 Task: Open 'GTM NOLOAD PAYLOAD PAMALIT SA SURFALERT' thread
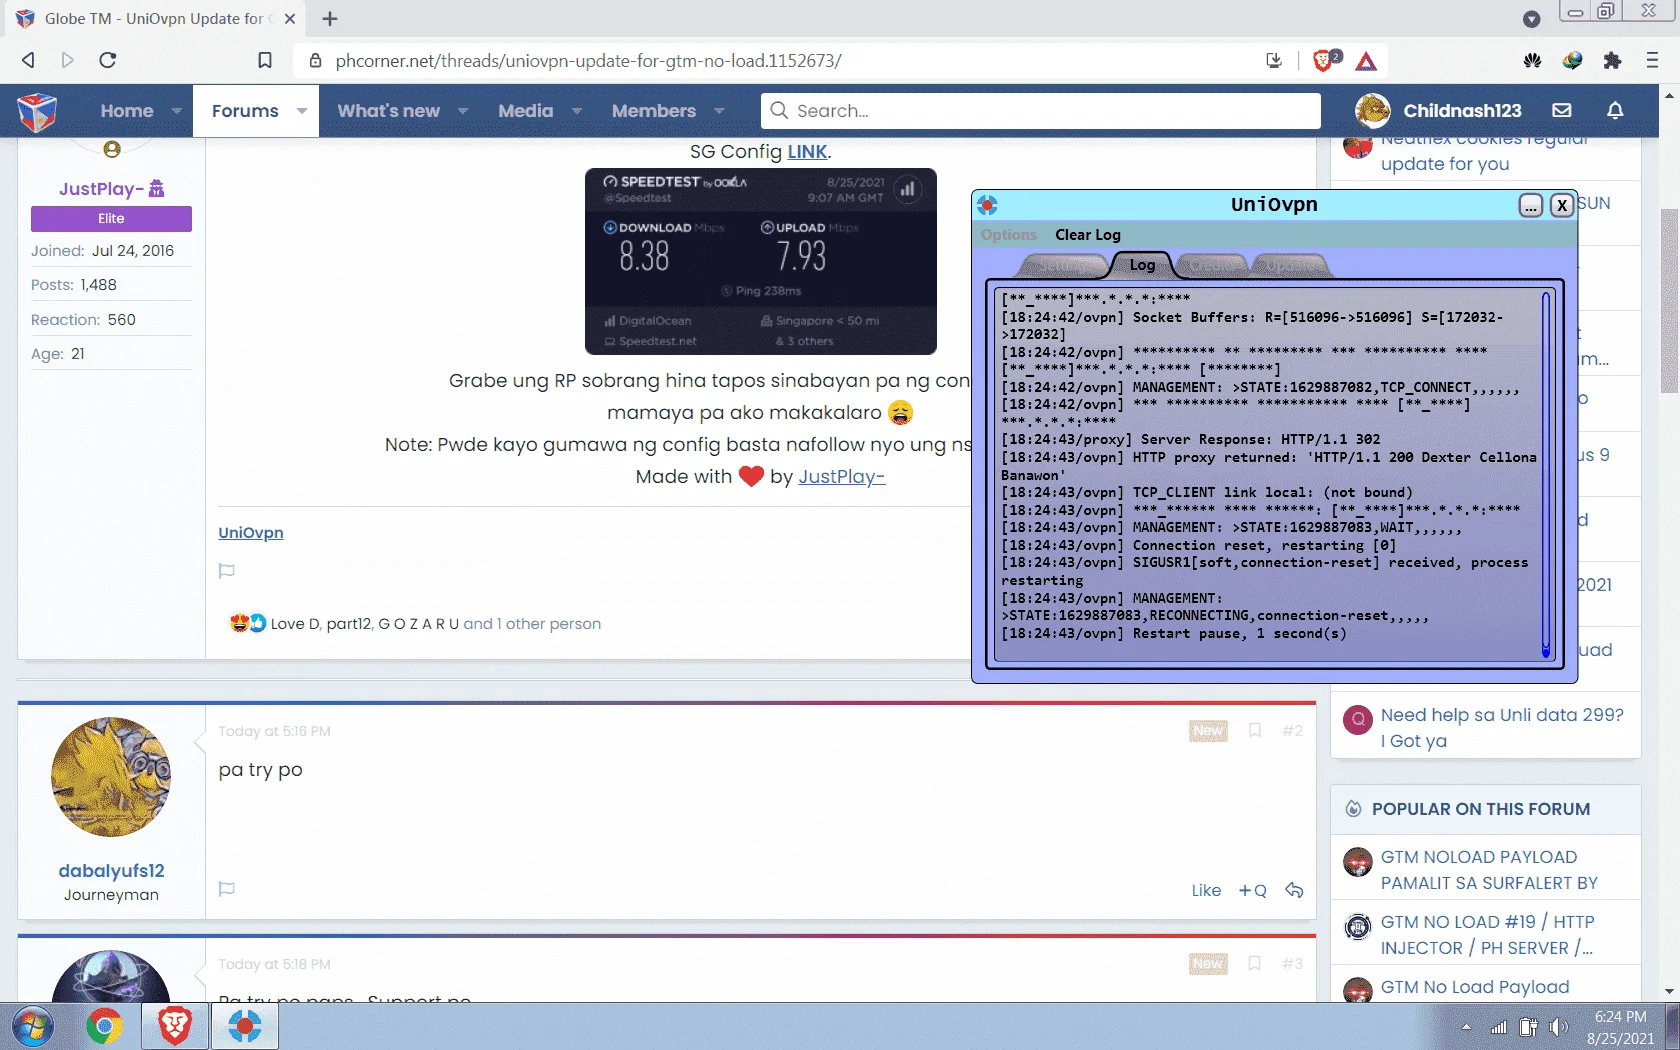tap(1489, 870)
